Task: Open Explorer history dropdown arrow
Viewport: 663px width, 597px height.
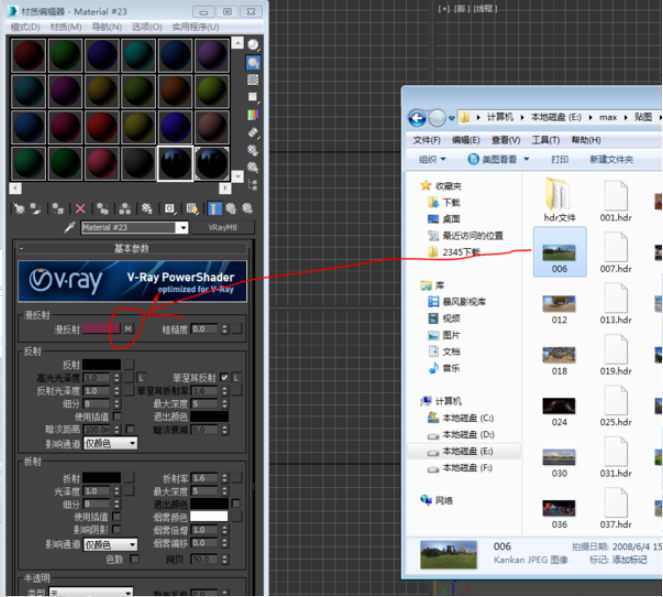Action: [452, 118]
